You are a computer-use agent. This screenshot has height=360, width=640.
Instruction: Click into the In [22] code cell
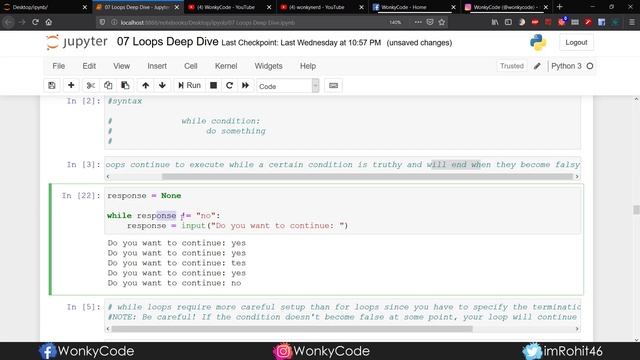(x=342, y=211)
